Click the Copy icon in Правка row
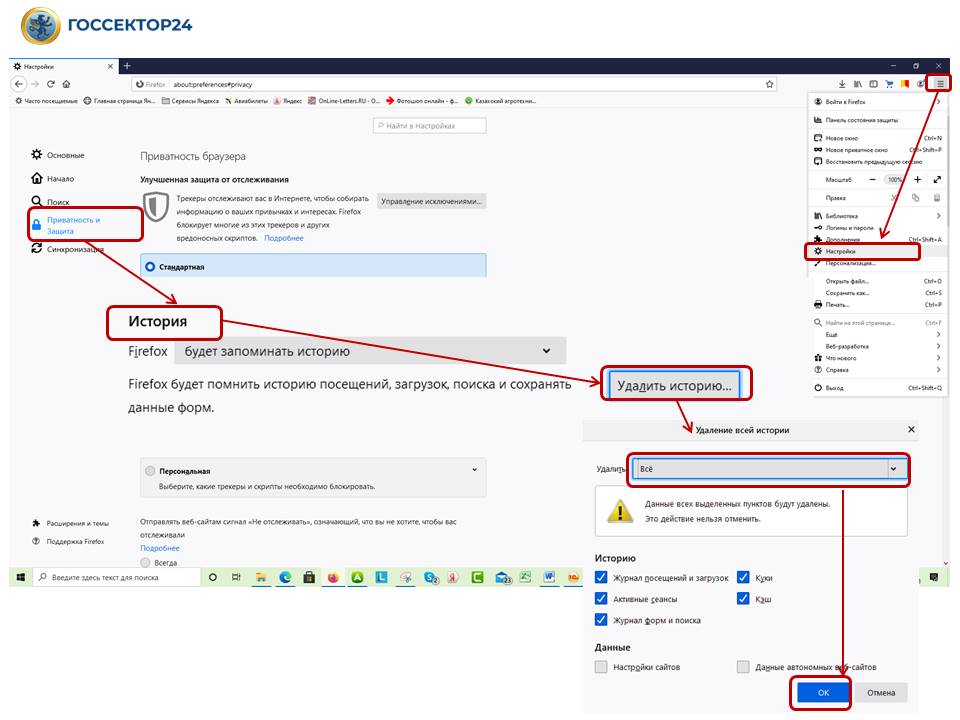960x720 pixels. tap(915, 198)
